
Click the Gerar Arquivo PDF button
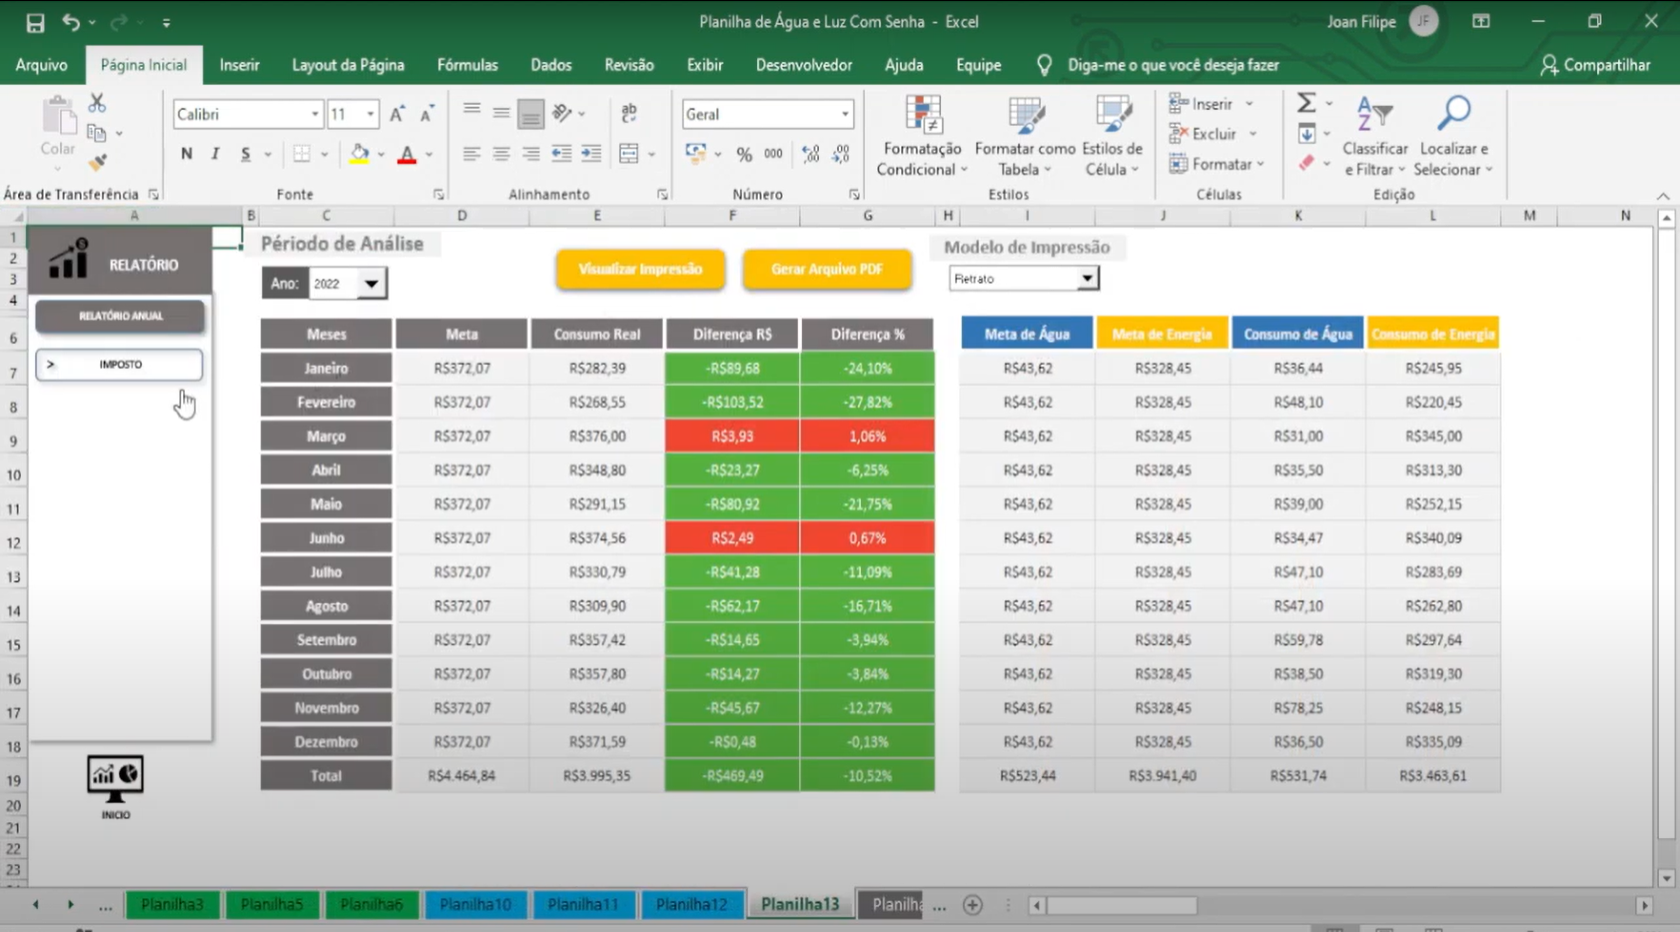[827, 270]
